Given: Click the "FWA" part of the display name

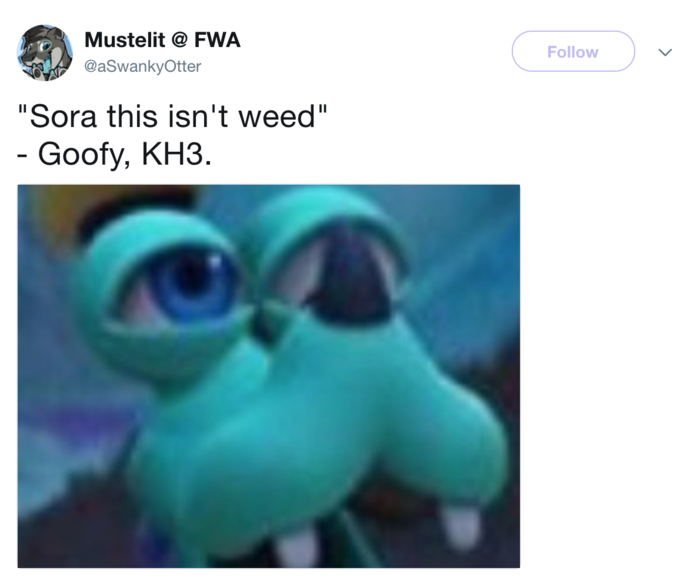Looking at the screenshot, I should (217, 40).
